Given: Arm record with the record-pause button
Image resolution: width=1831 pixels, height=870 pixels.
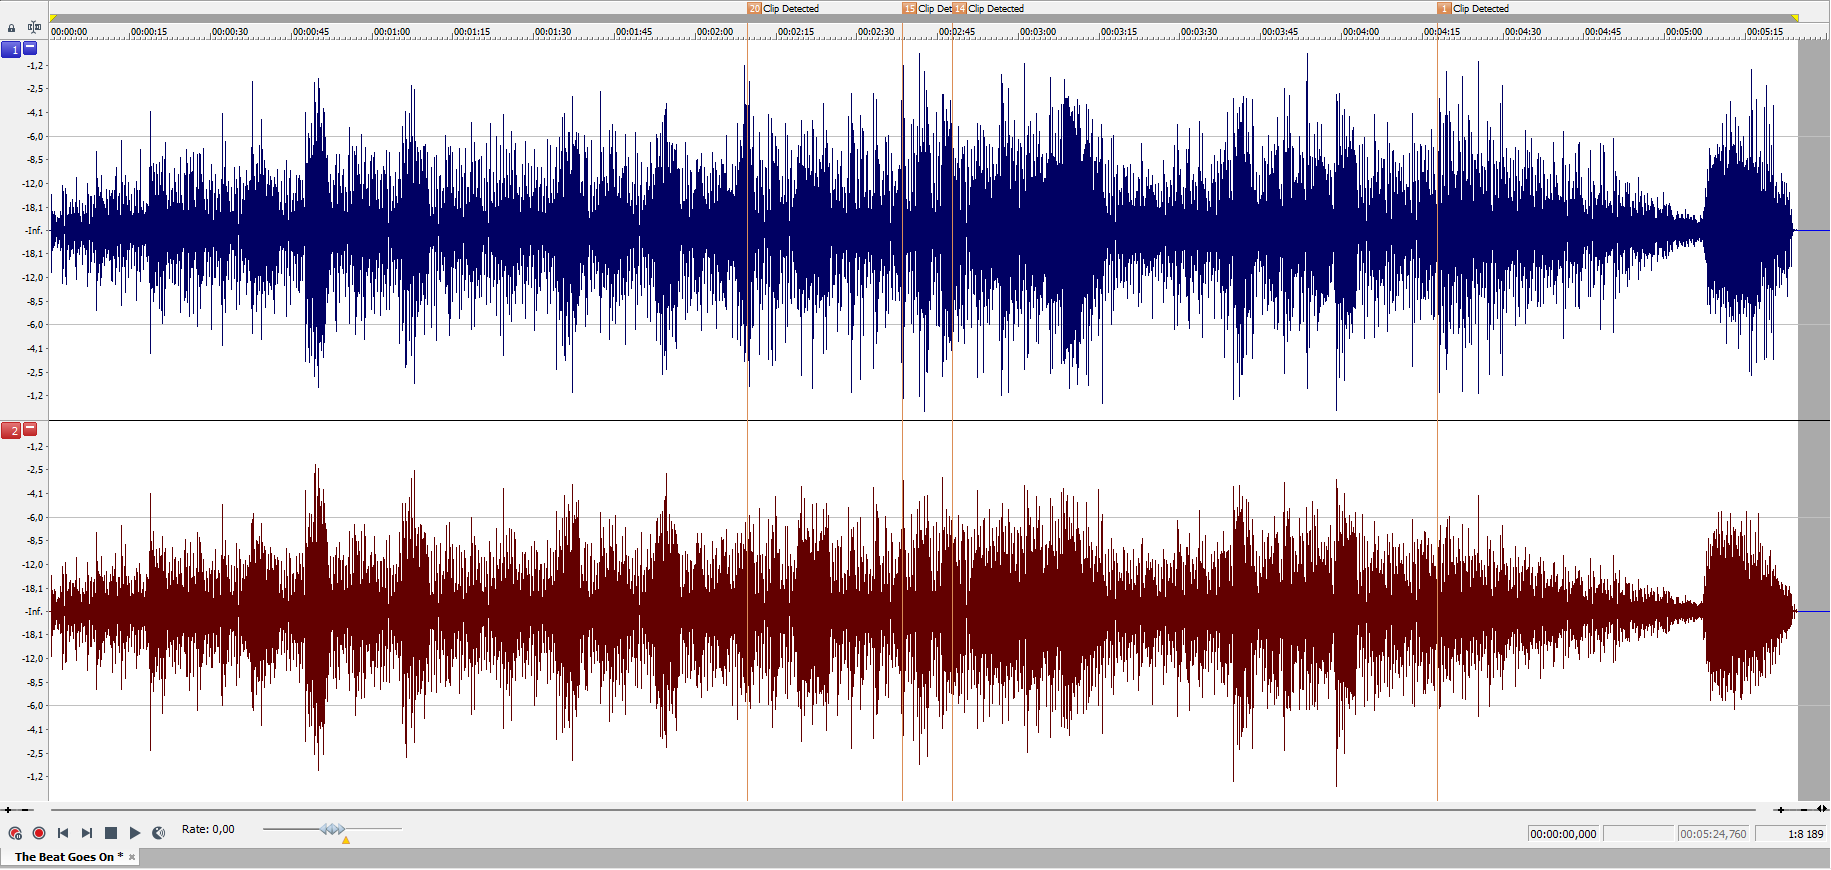Looking at the screenshot, I should pos(15,833).
